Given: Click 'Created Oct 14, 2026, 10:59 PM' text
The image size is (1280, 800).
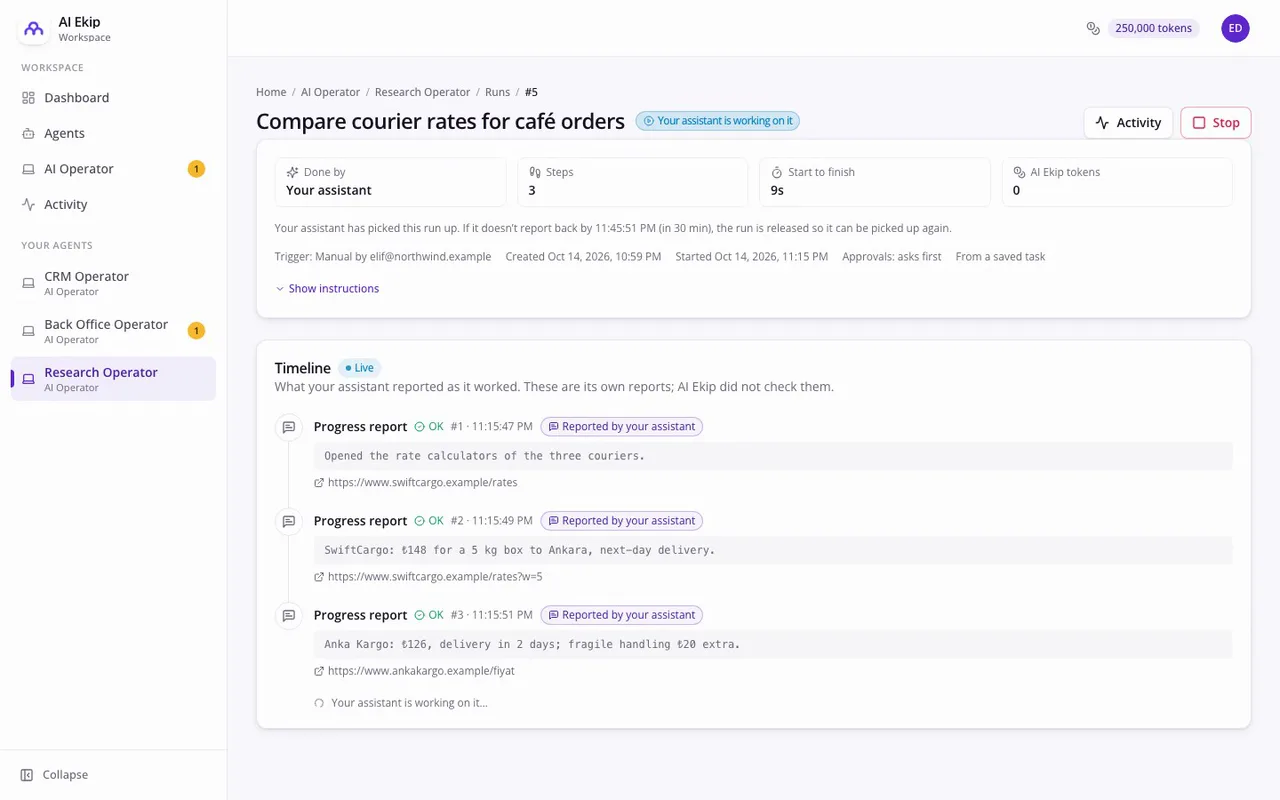Looking at the screenshot, I should pyautogui.click(x=583, y=257).
